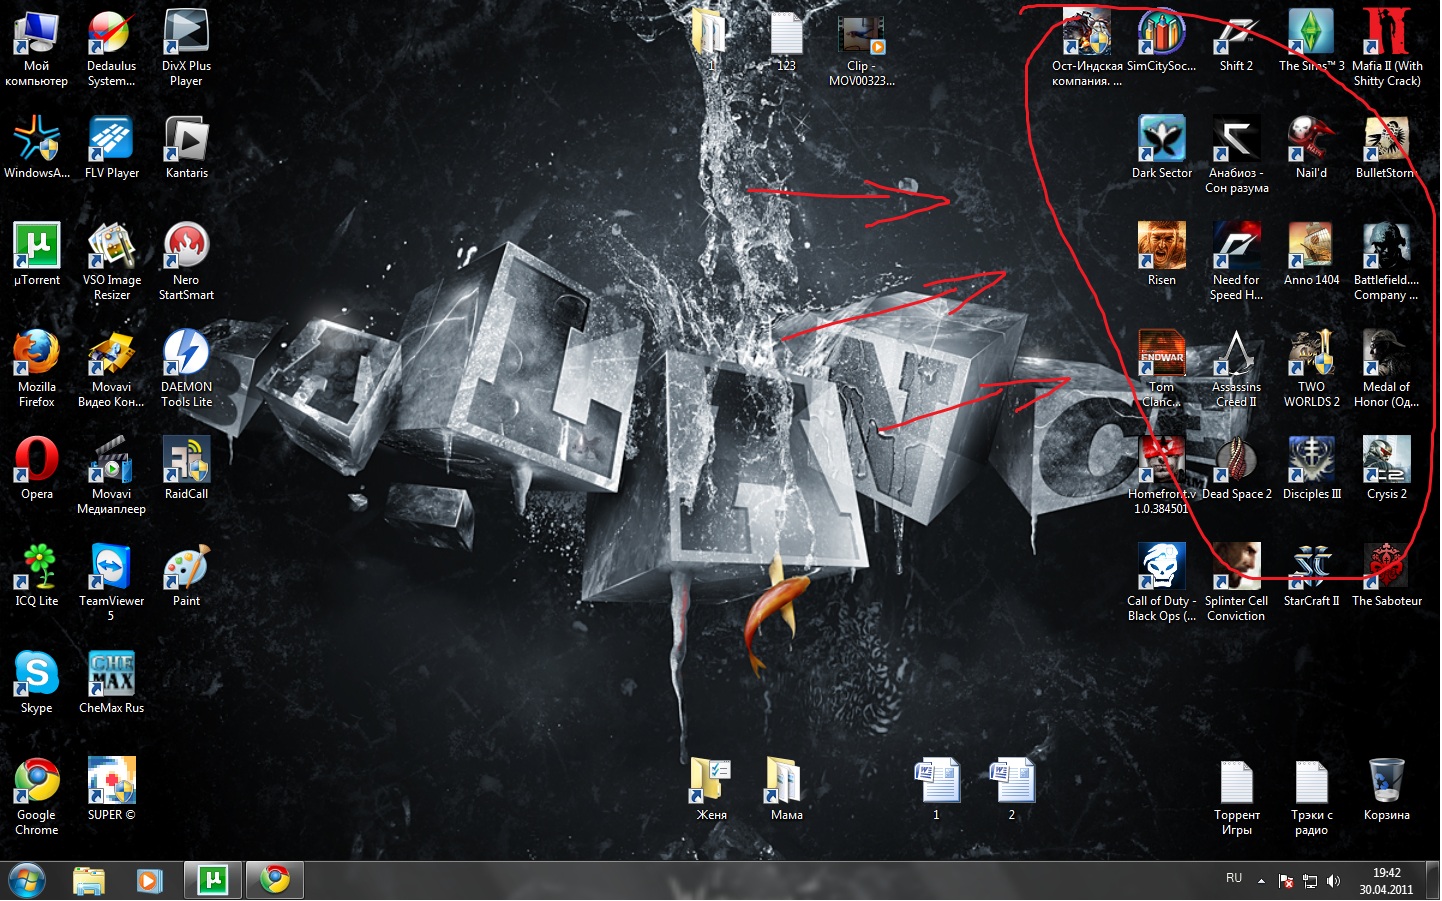The image size is (1442, 901).
Task: Select The Saboteur game icon
Action: [x=1386, y=576]
